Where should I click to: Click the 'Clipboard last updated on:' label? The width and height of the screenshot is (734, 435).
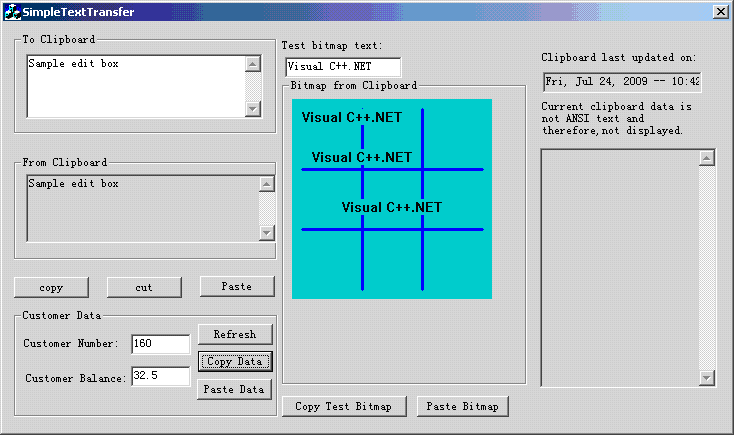coord(618,58)
